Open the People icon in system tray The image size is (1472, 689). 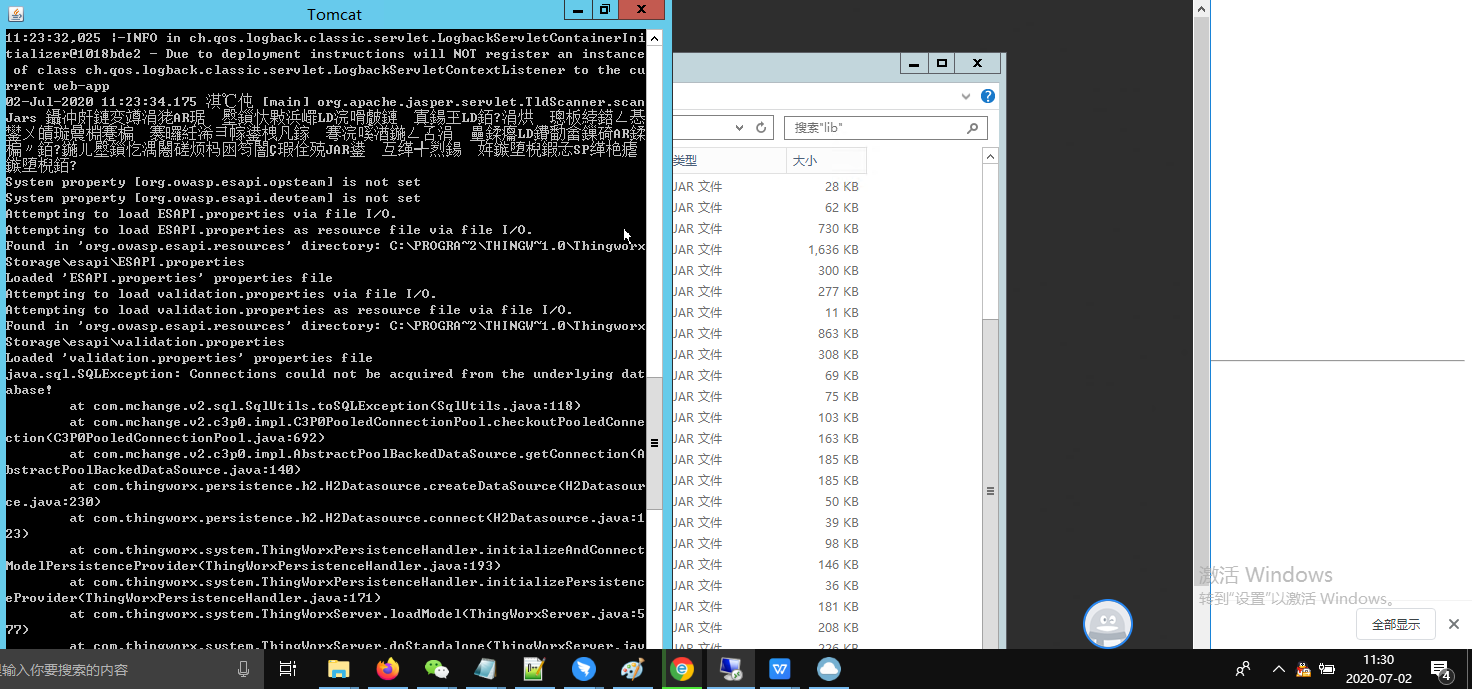click(x=1243, y=670)
